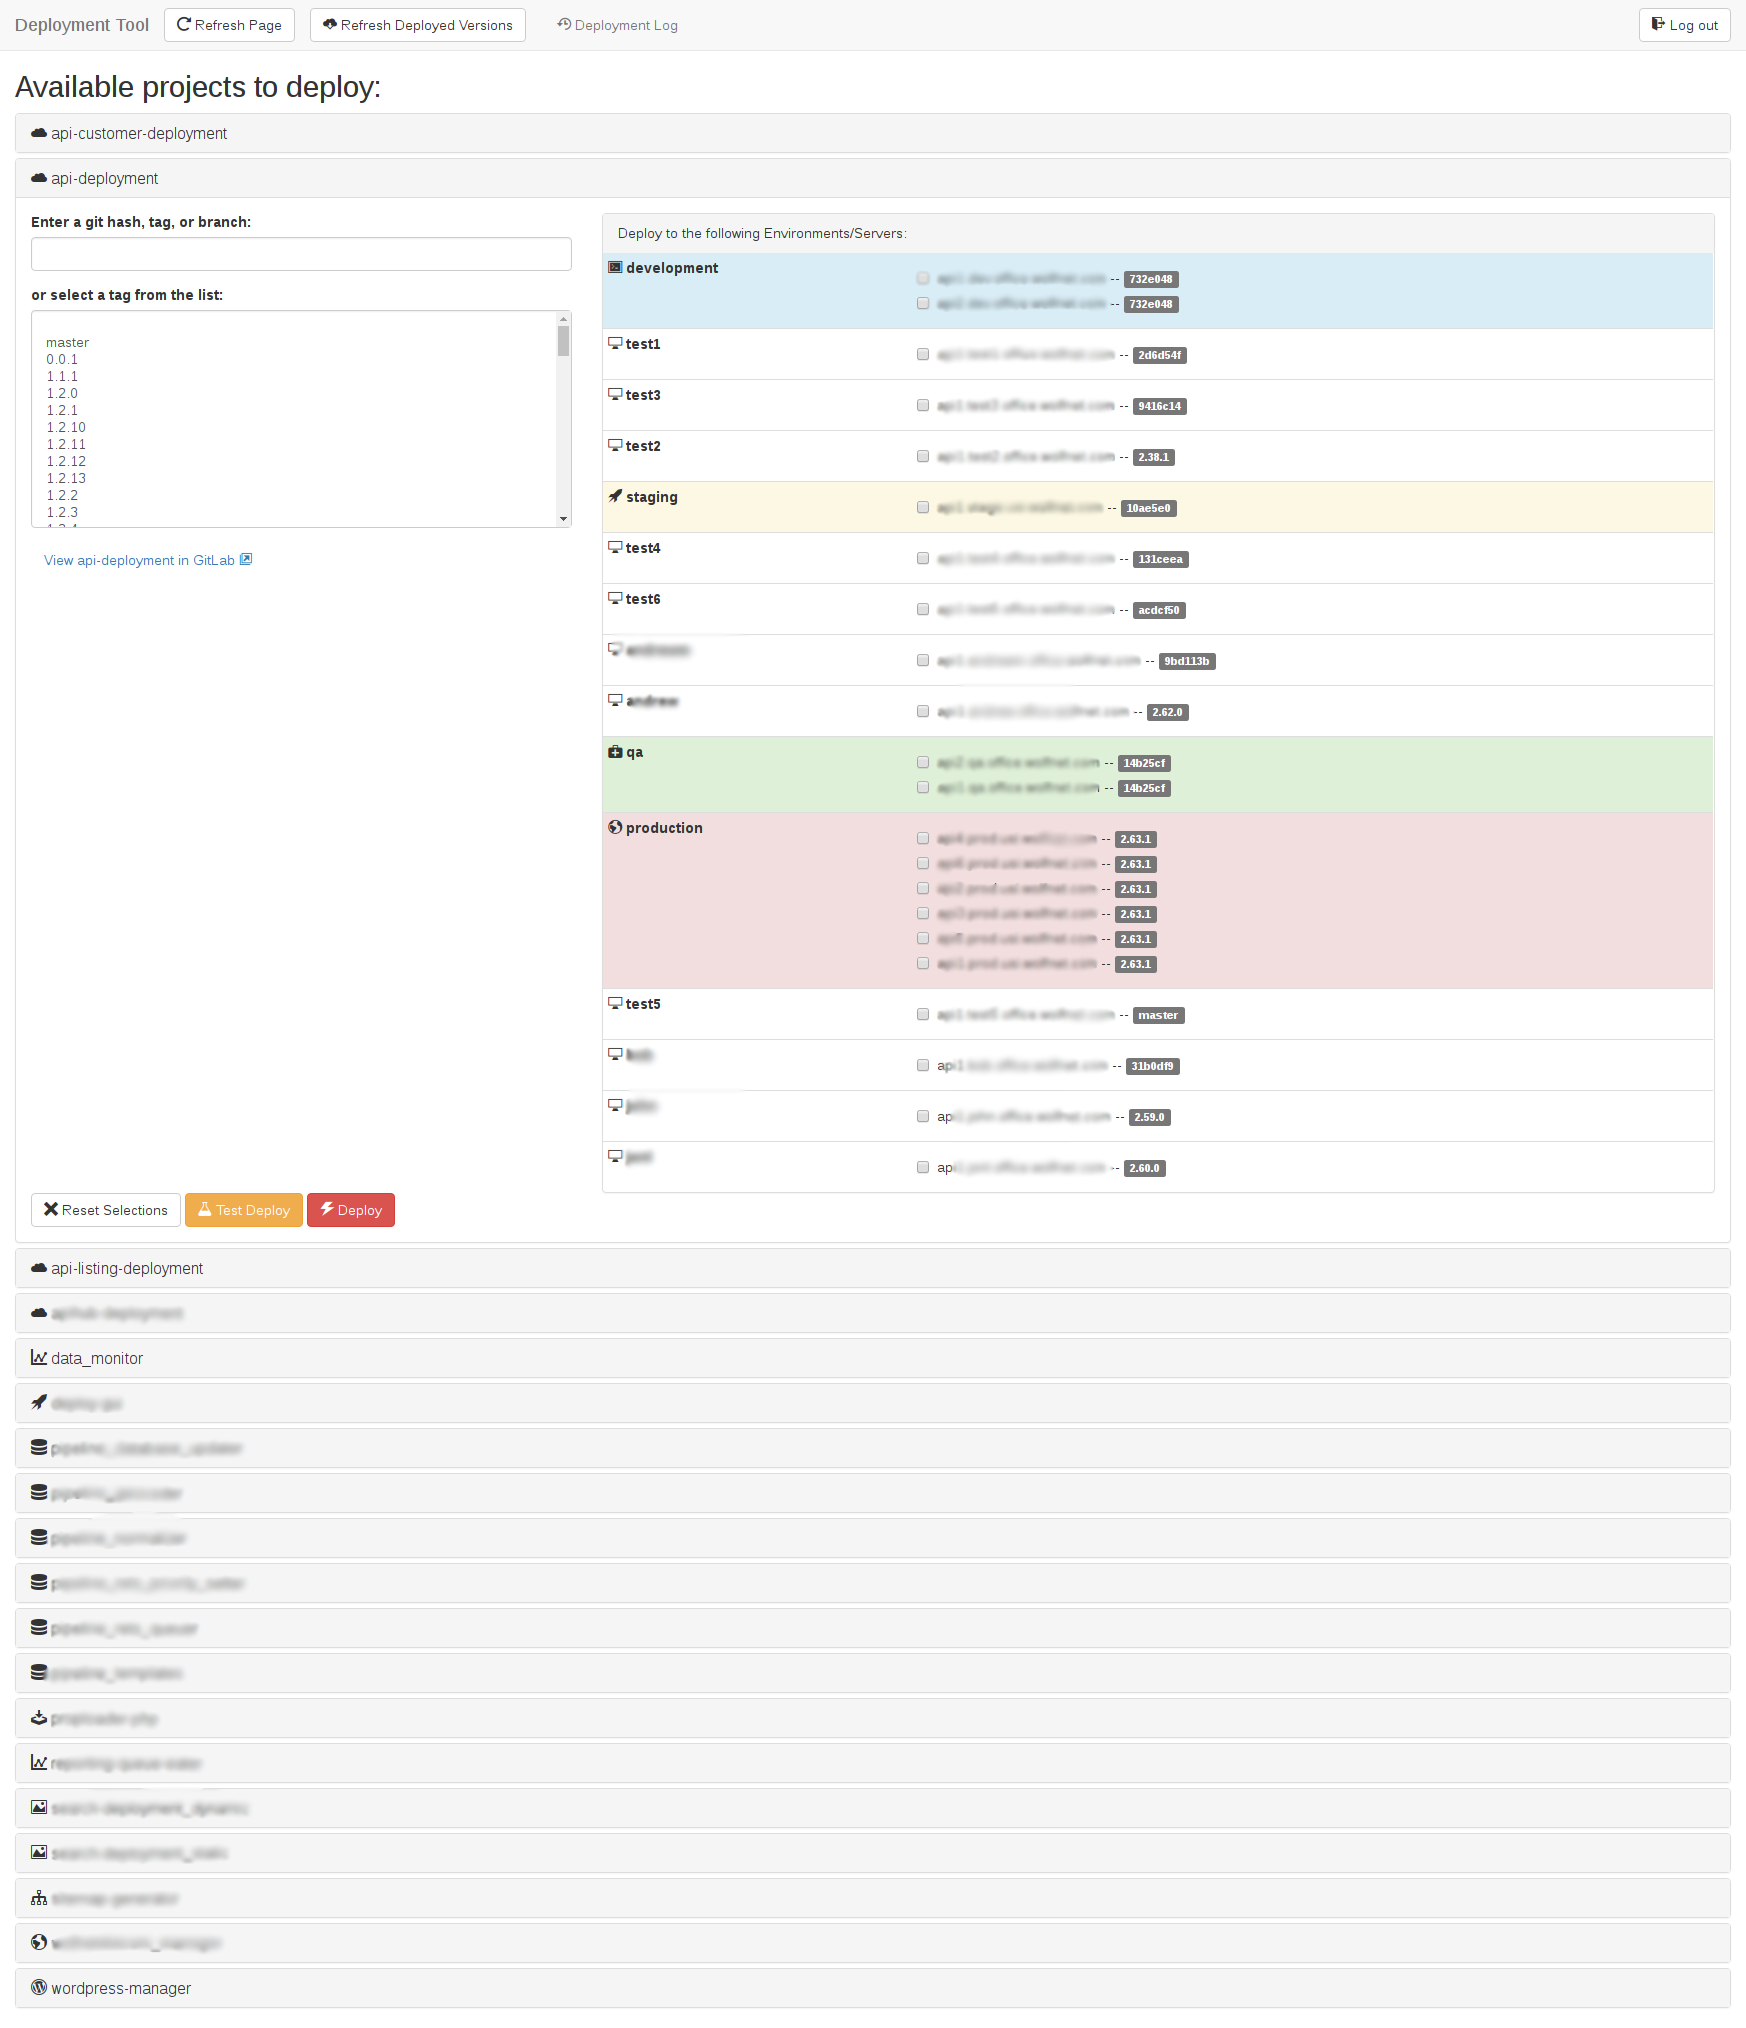This screenshot has width=1746, height=2028.
Task: Click the medkit icon beside qa
Action: point(615,751)
